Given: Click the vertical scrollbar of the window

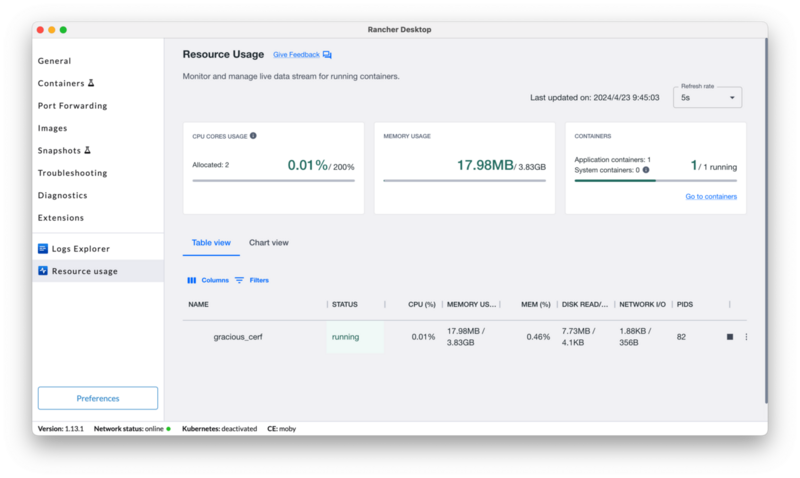Looking at the screenshot, I should [766, 220].
